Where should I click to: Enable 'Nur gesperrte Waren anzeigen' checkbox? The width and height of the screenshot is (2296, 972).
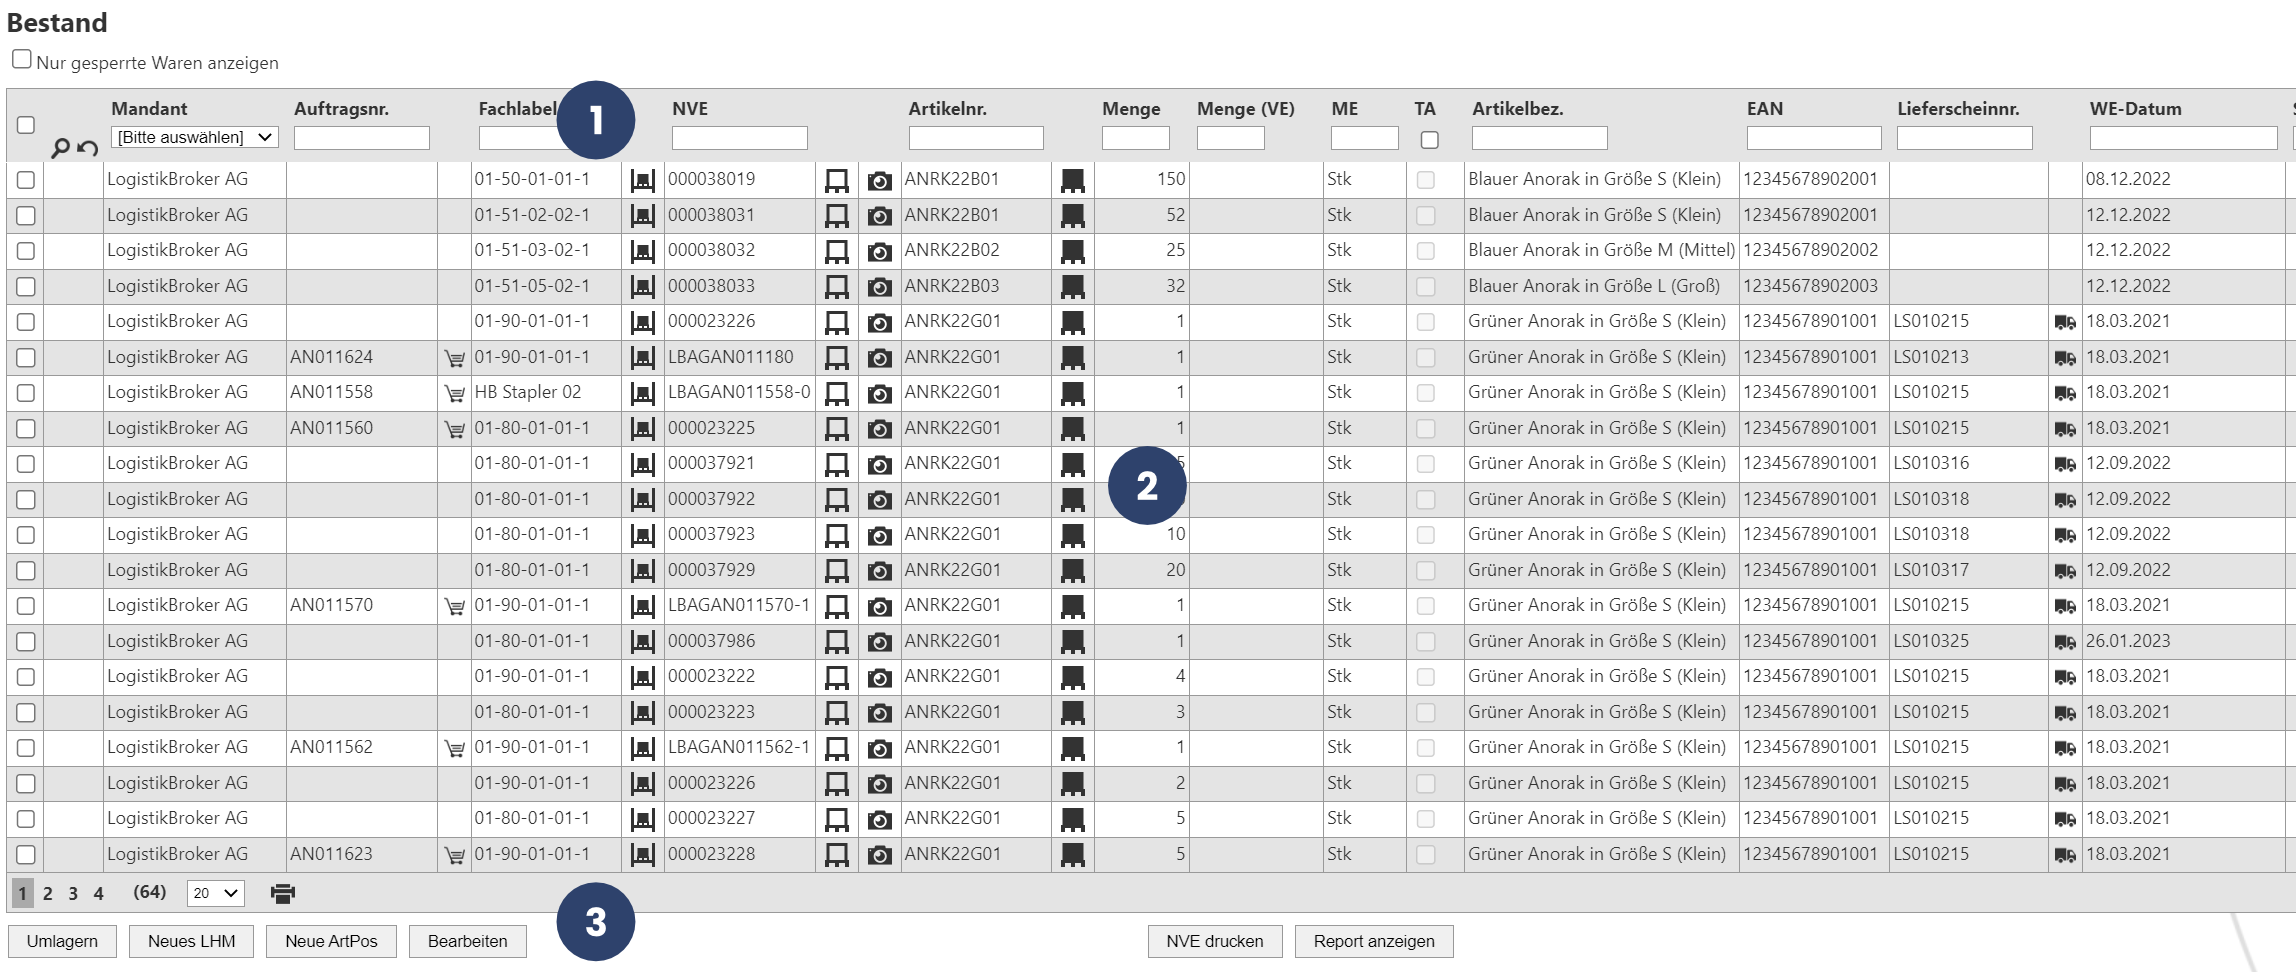pos(22,60)
